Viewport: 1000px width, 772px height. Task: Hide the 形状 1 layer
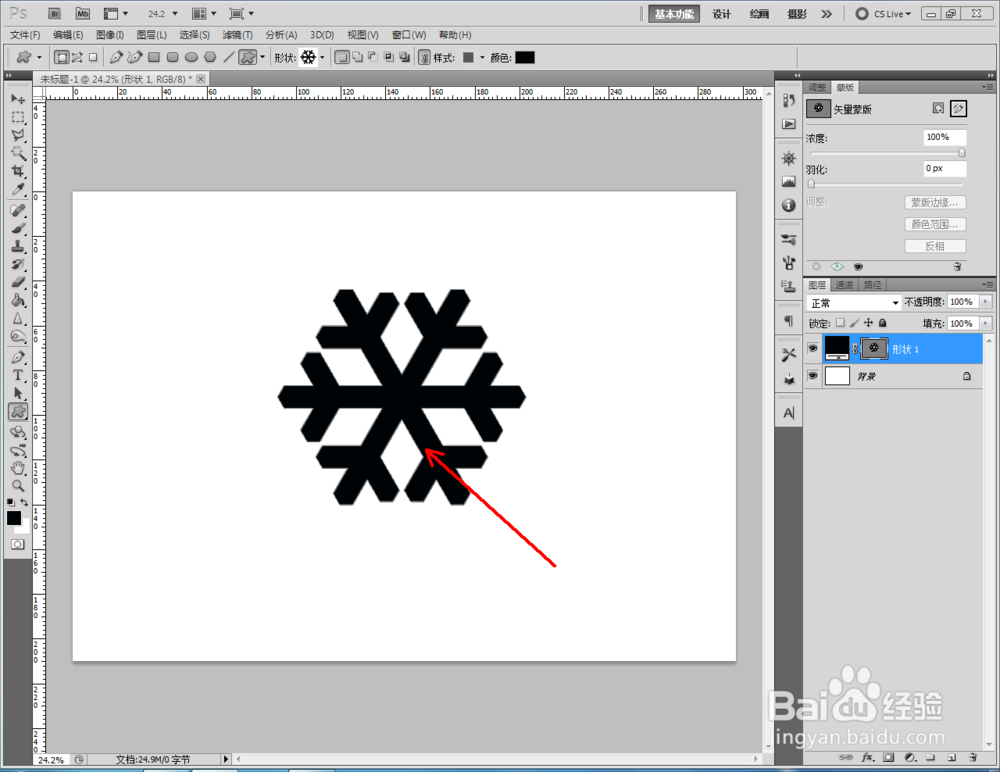(x=812, y=348)
